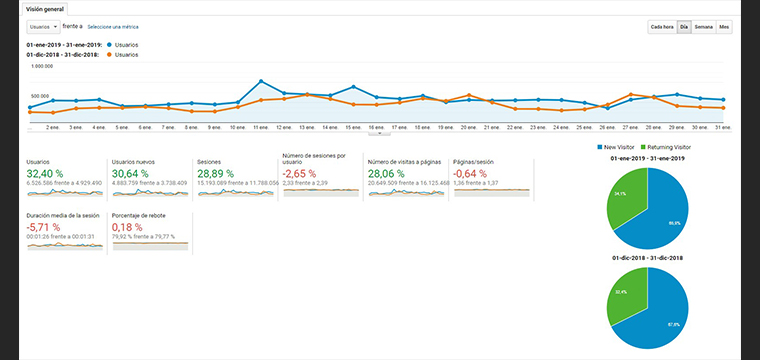This screenshot has height=360, width=760.
Task: Click the blue New Visitor legend swatch
Action: (x=599, y=147)
